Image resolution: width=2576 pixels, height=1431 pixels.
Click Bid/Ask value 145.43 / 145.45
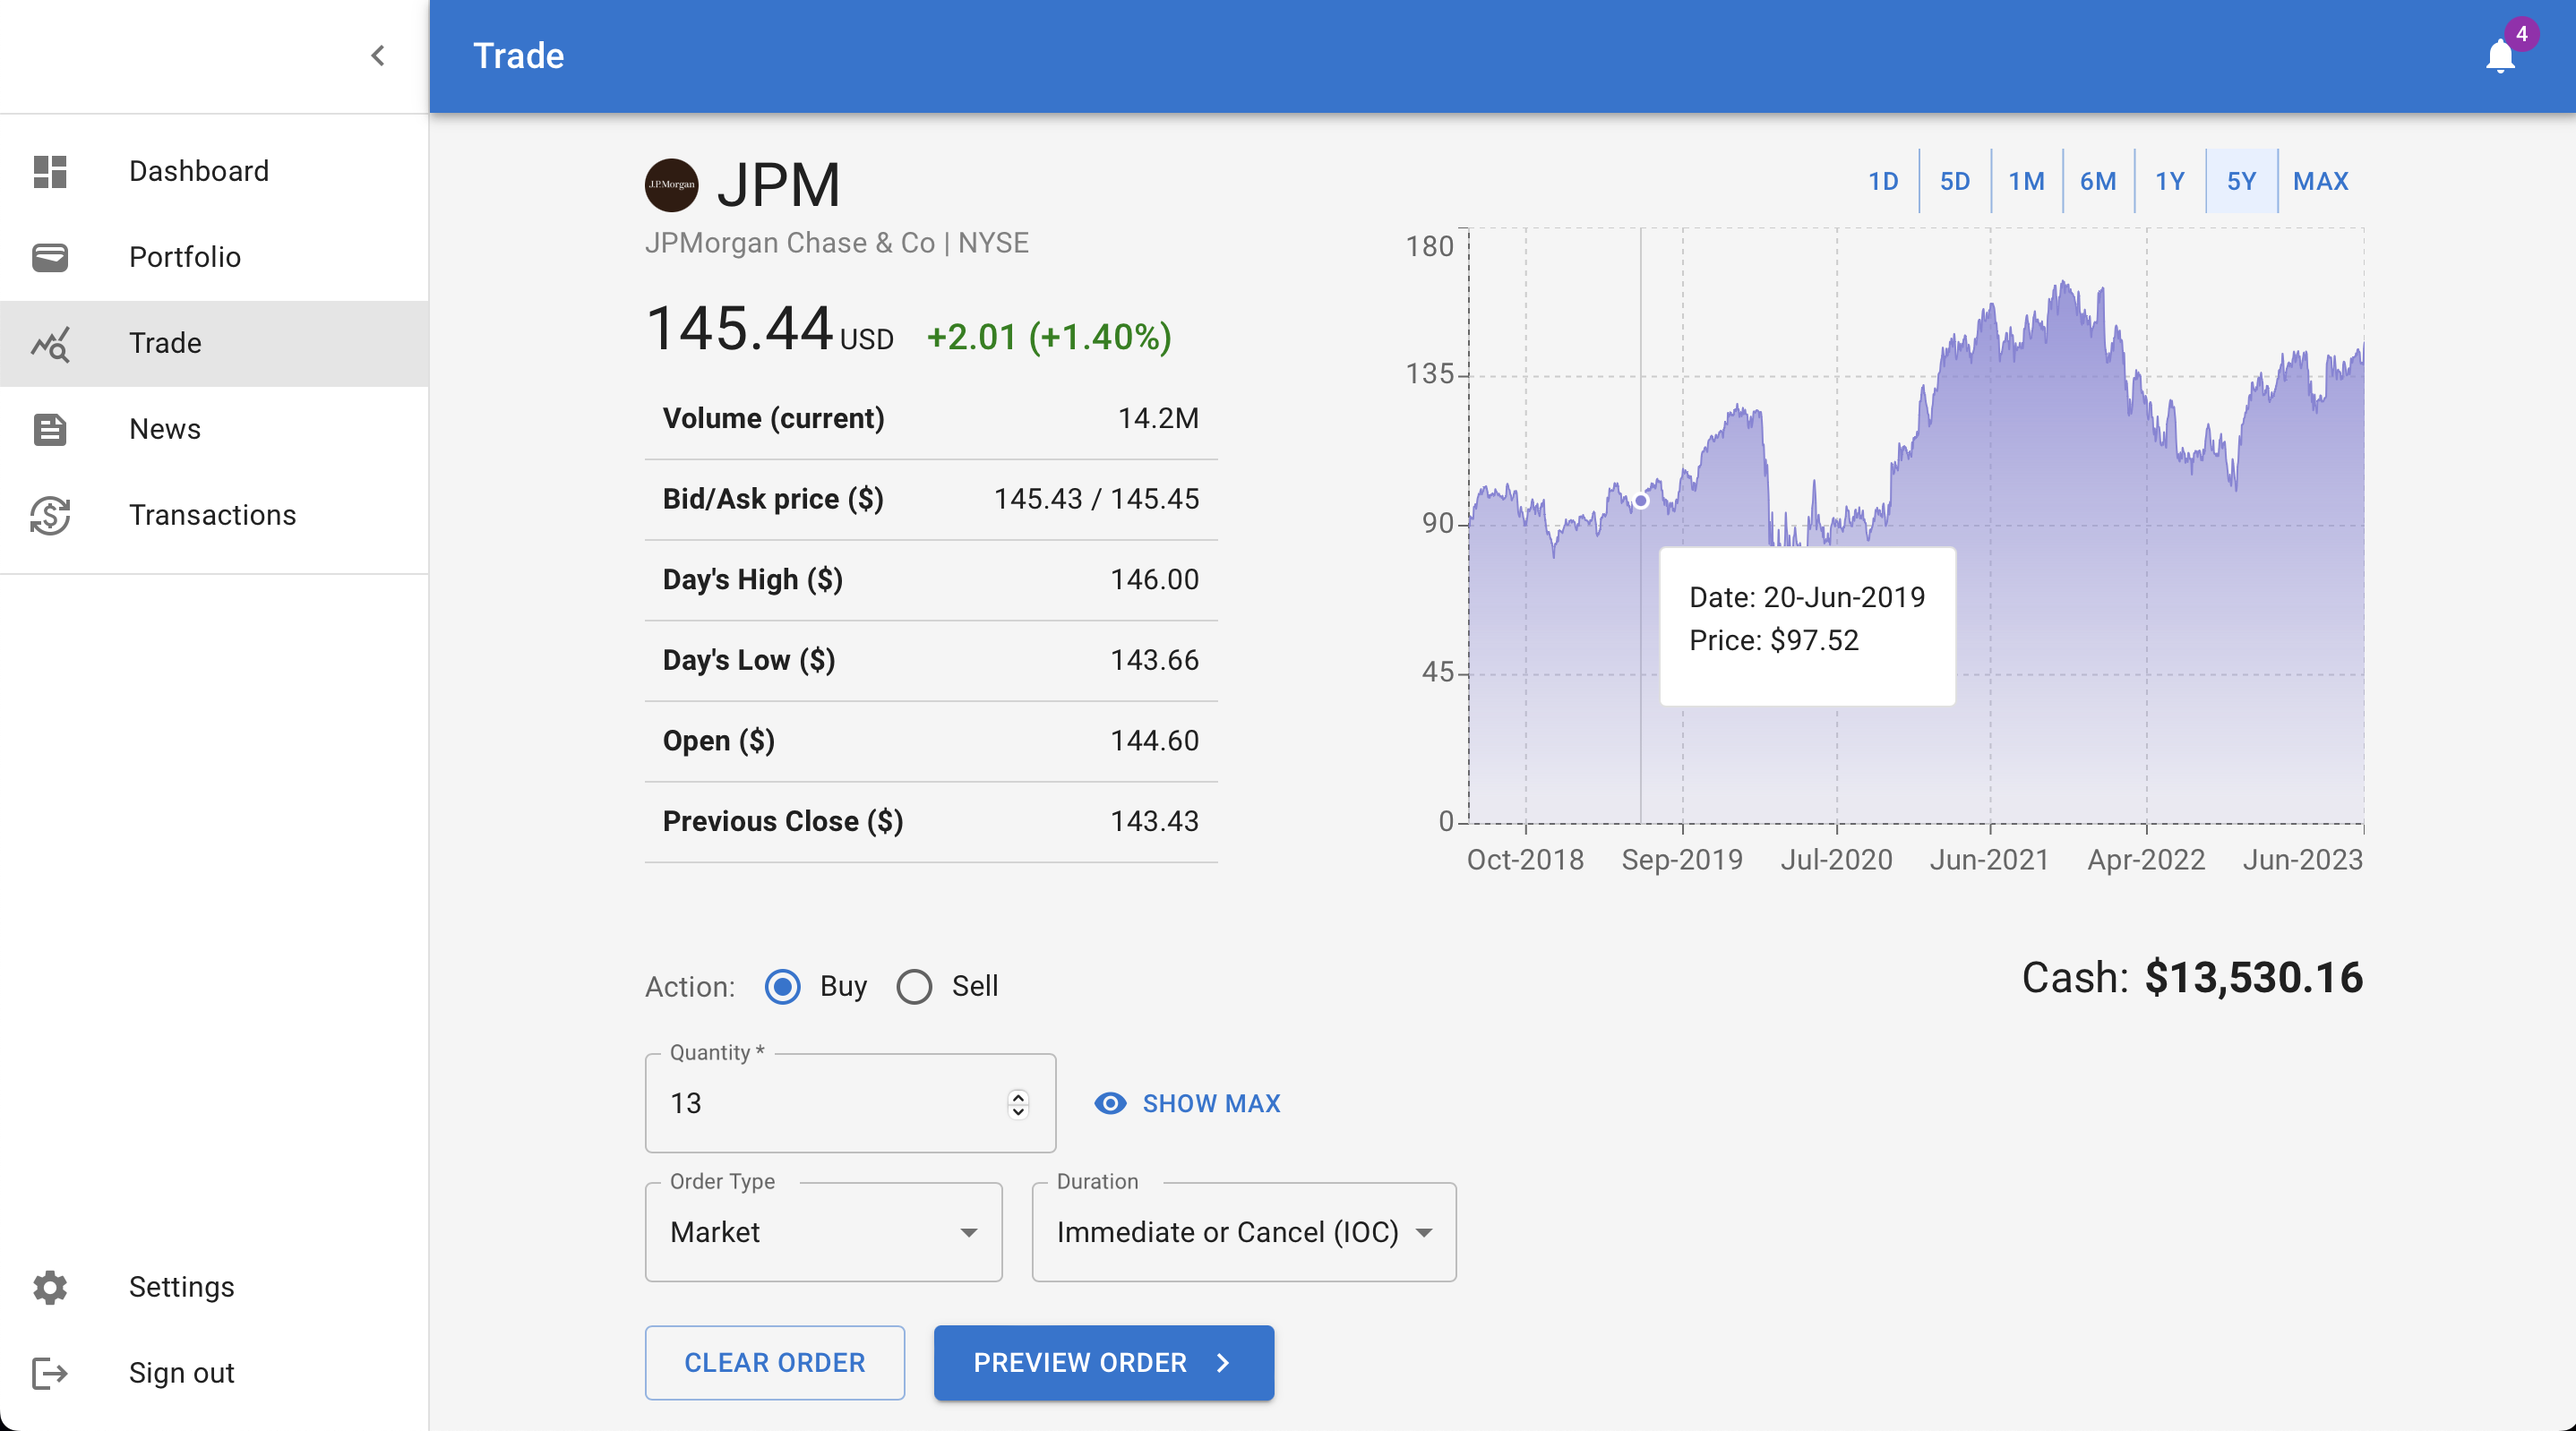coord(1096,499)
